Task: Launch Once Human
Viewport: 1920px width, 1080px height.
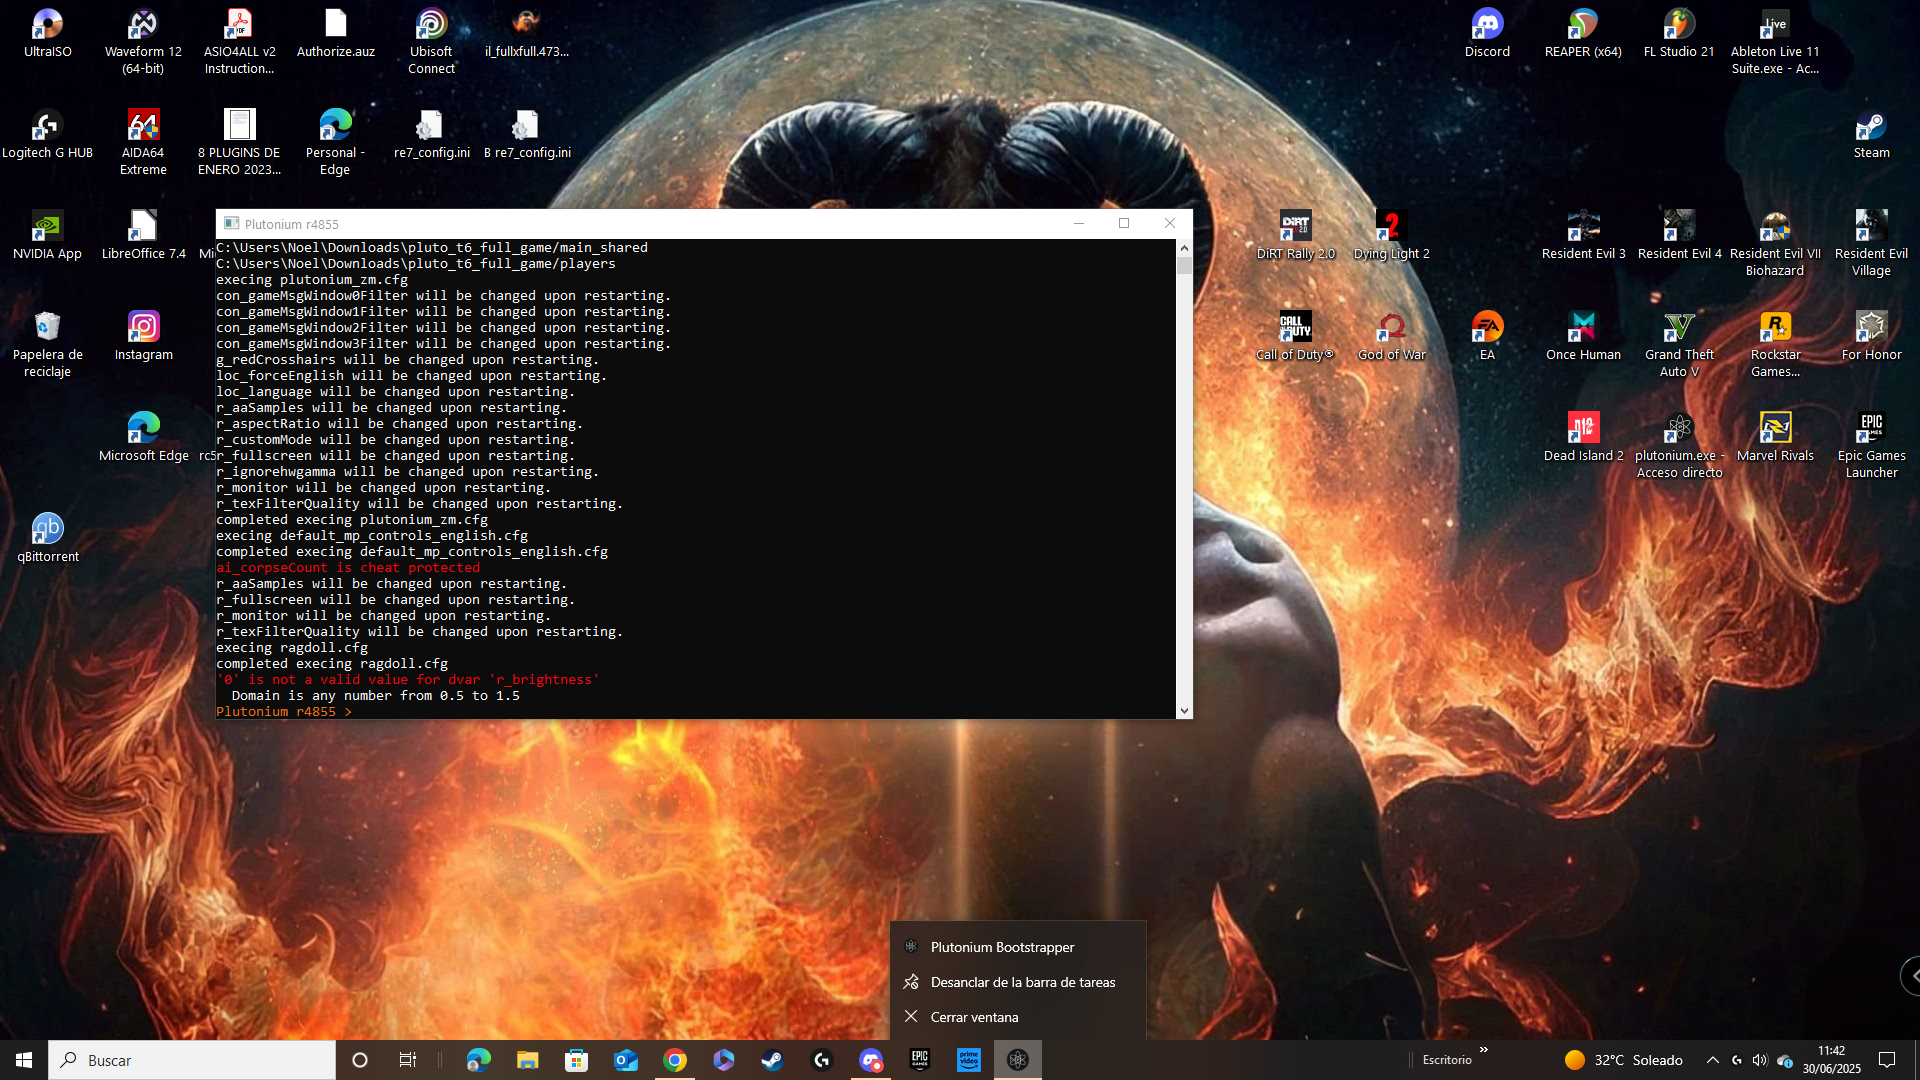Action: pos(1583,337)
